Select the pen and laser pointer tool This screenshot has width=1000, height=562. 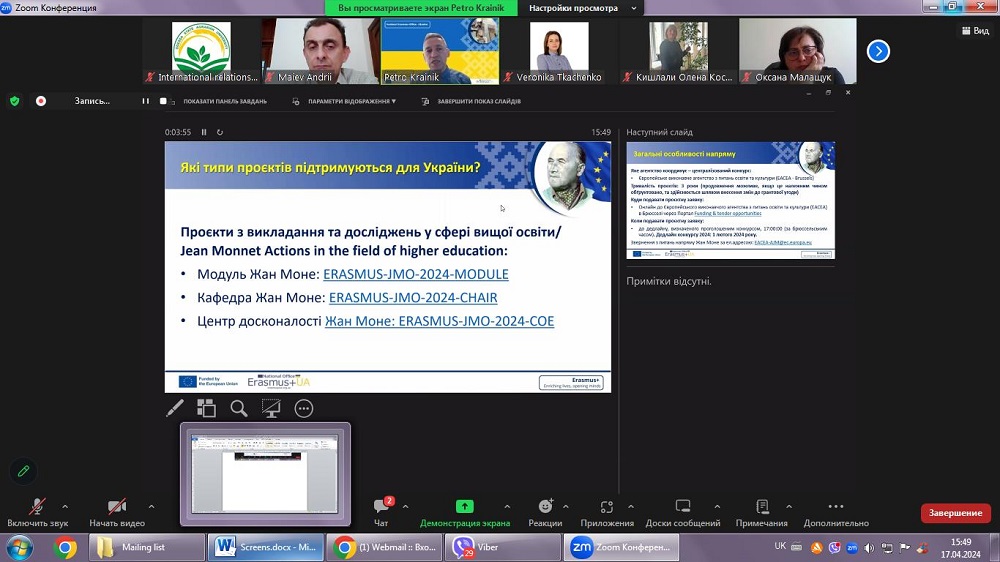175,408
